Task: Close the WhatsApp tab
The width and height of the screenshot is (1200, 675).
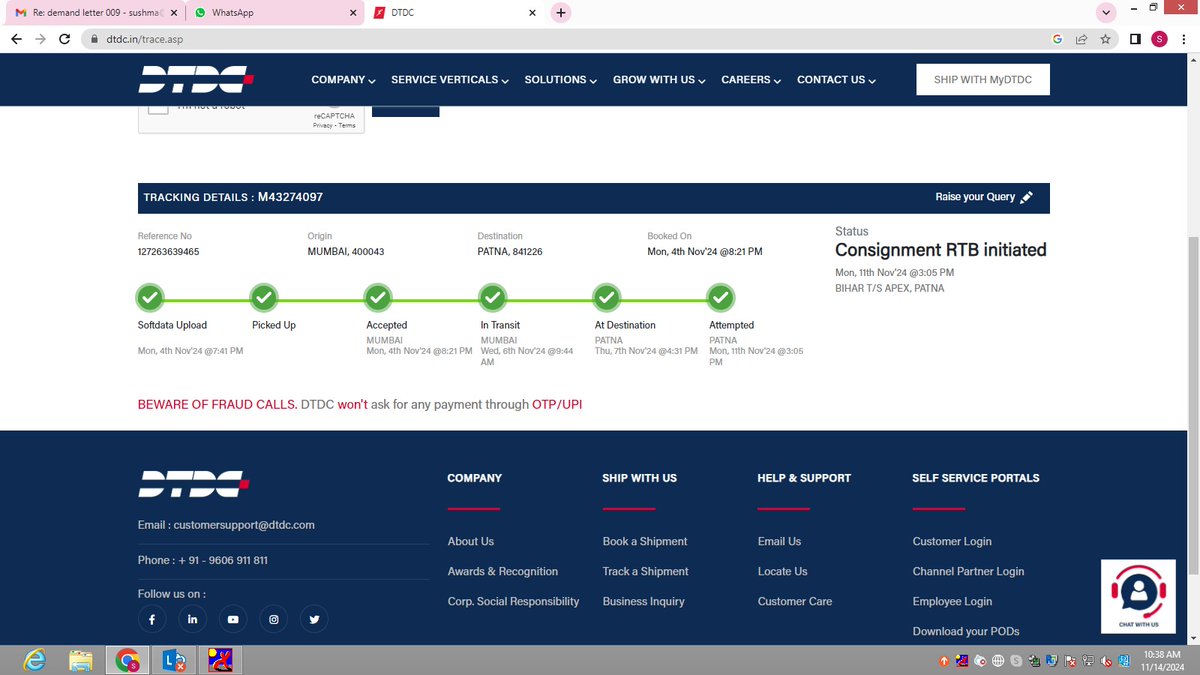Action: pyautogui.click(x=352, y=13)
